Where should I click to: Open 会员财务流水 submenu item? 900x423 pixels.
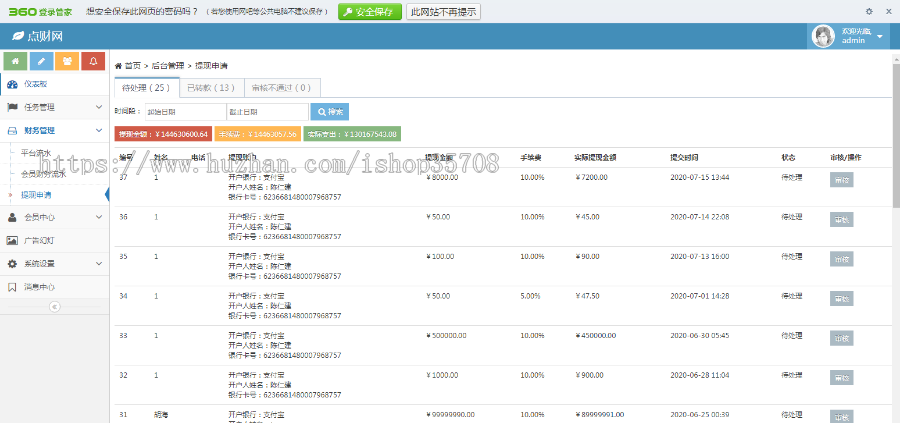[44, 174]
